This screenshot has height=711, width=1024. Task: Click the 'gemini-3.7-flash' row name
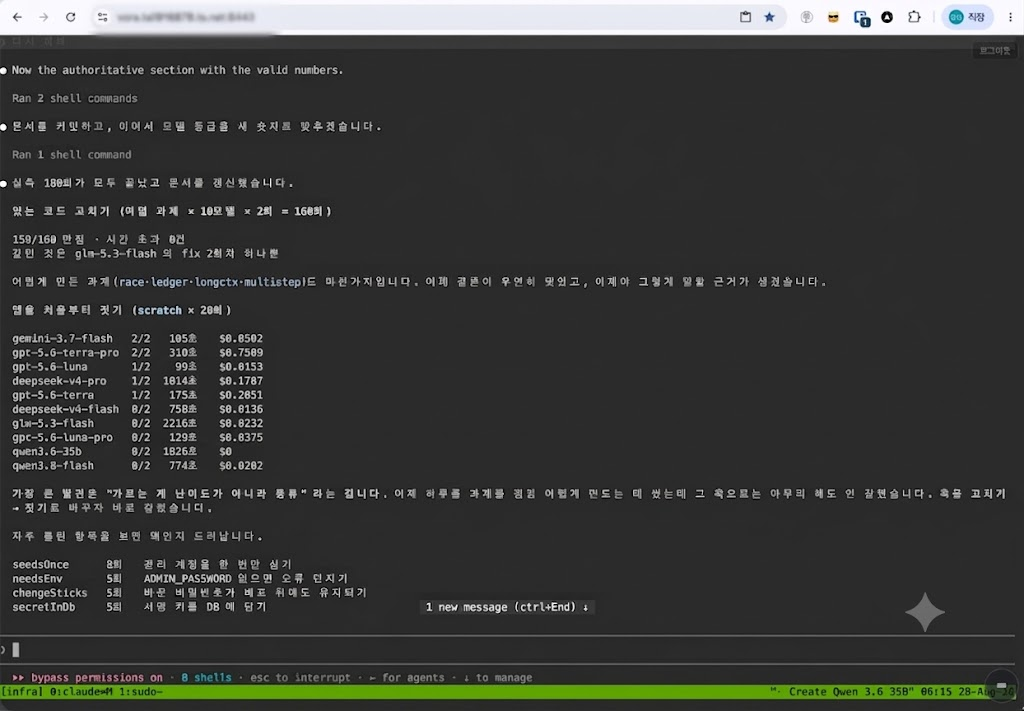(x=62, y=338)
